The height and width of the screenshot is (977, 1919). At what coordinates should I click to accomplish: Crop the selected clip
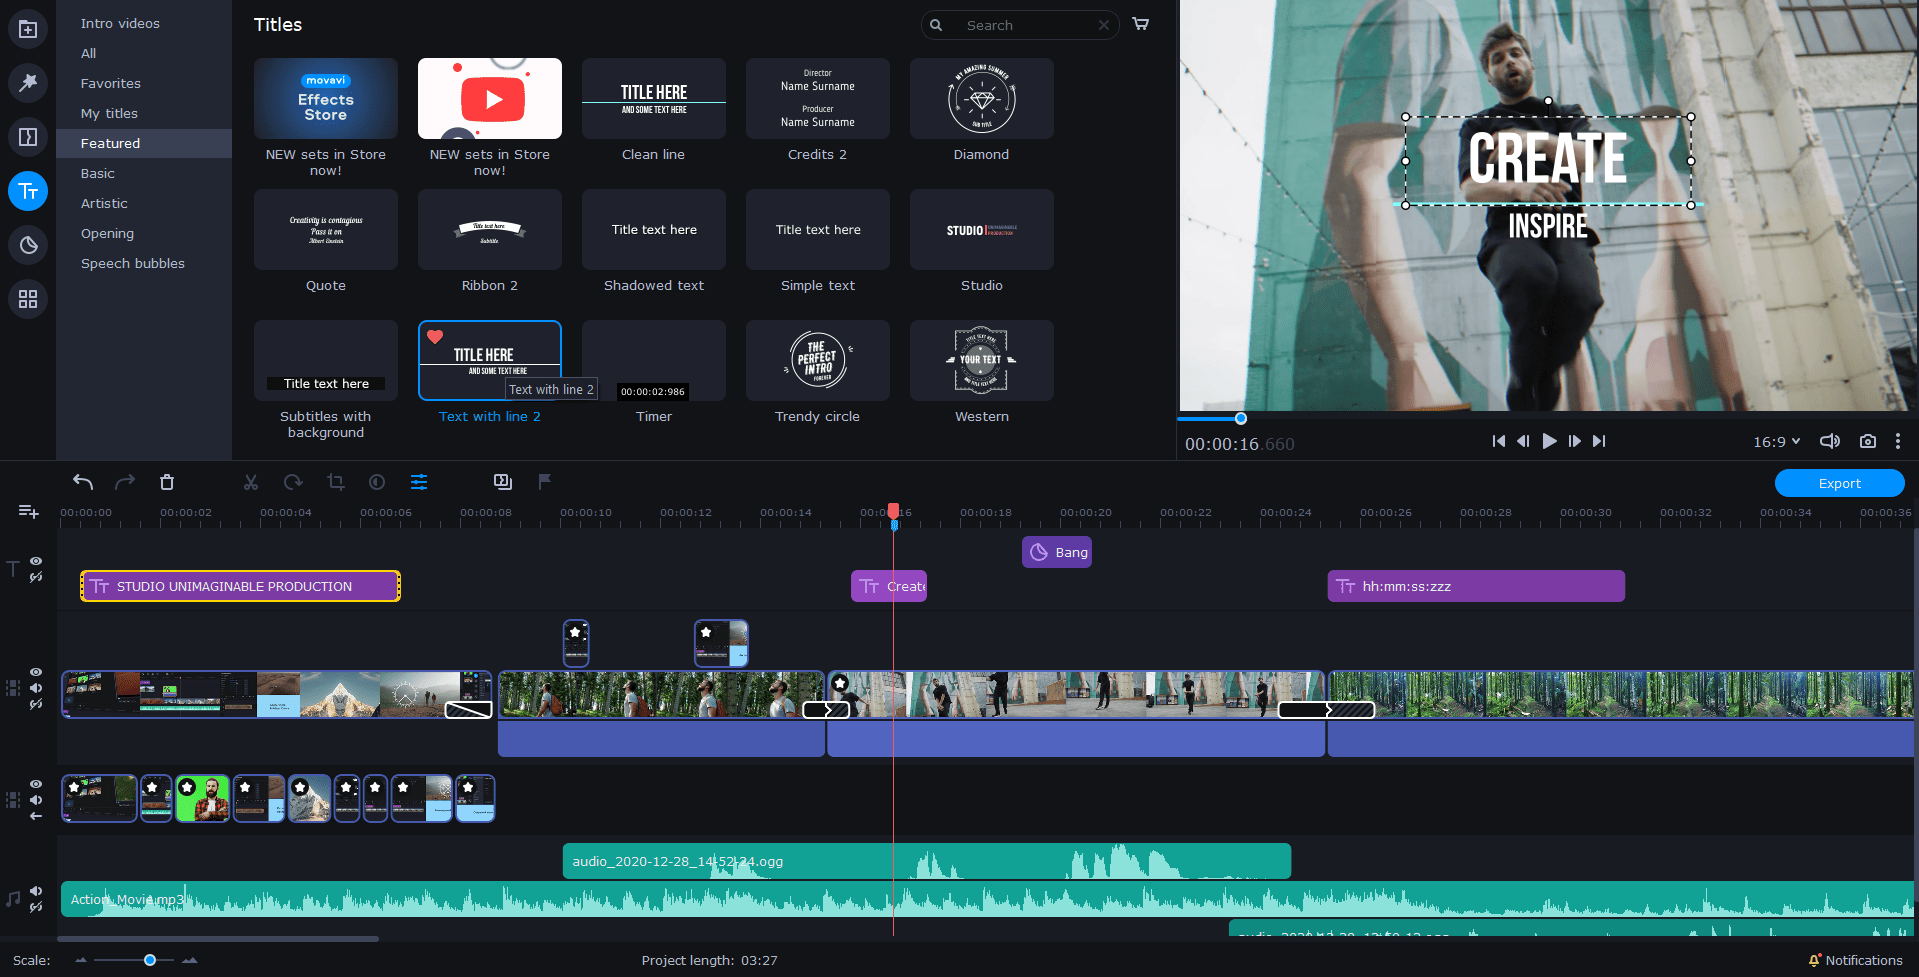pyautogui.click(x=335, y=482)
